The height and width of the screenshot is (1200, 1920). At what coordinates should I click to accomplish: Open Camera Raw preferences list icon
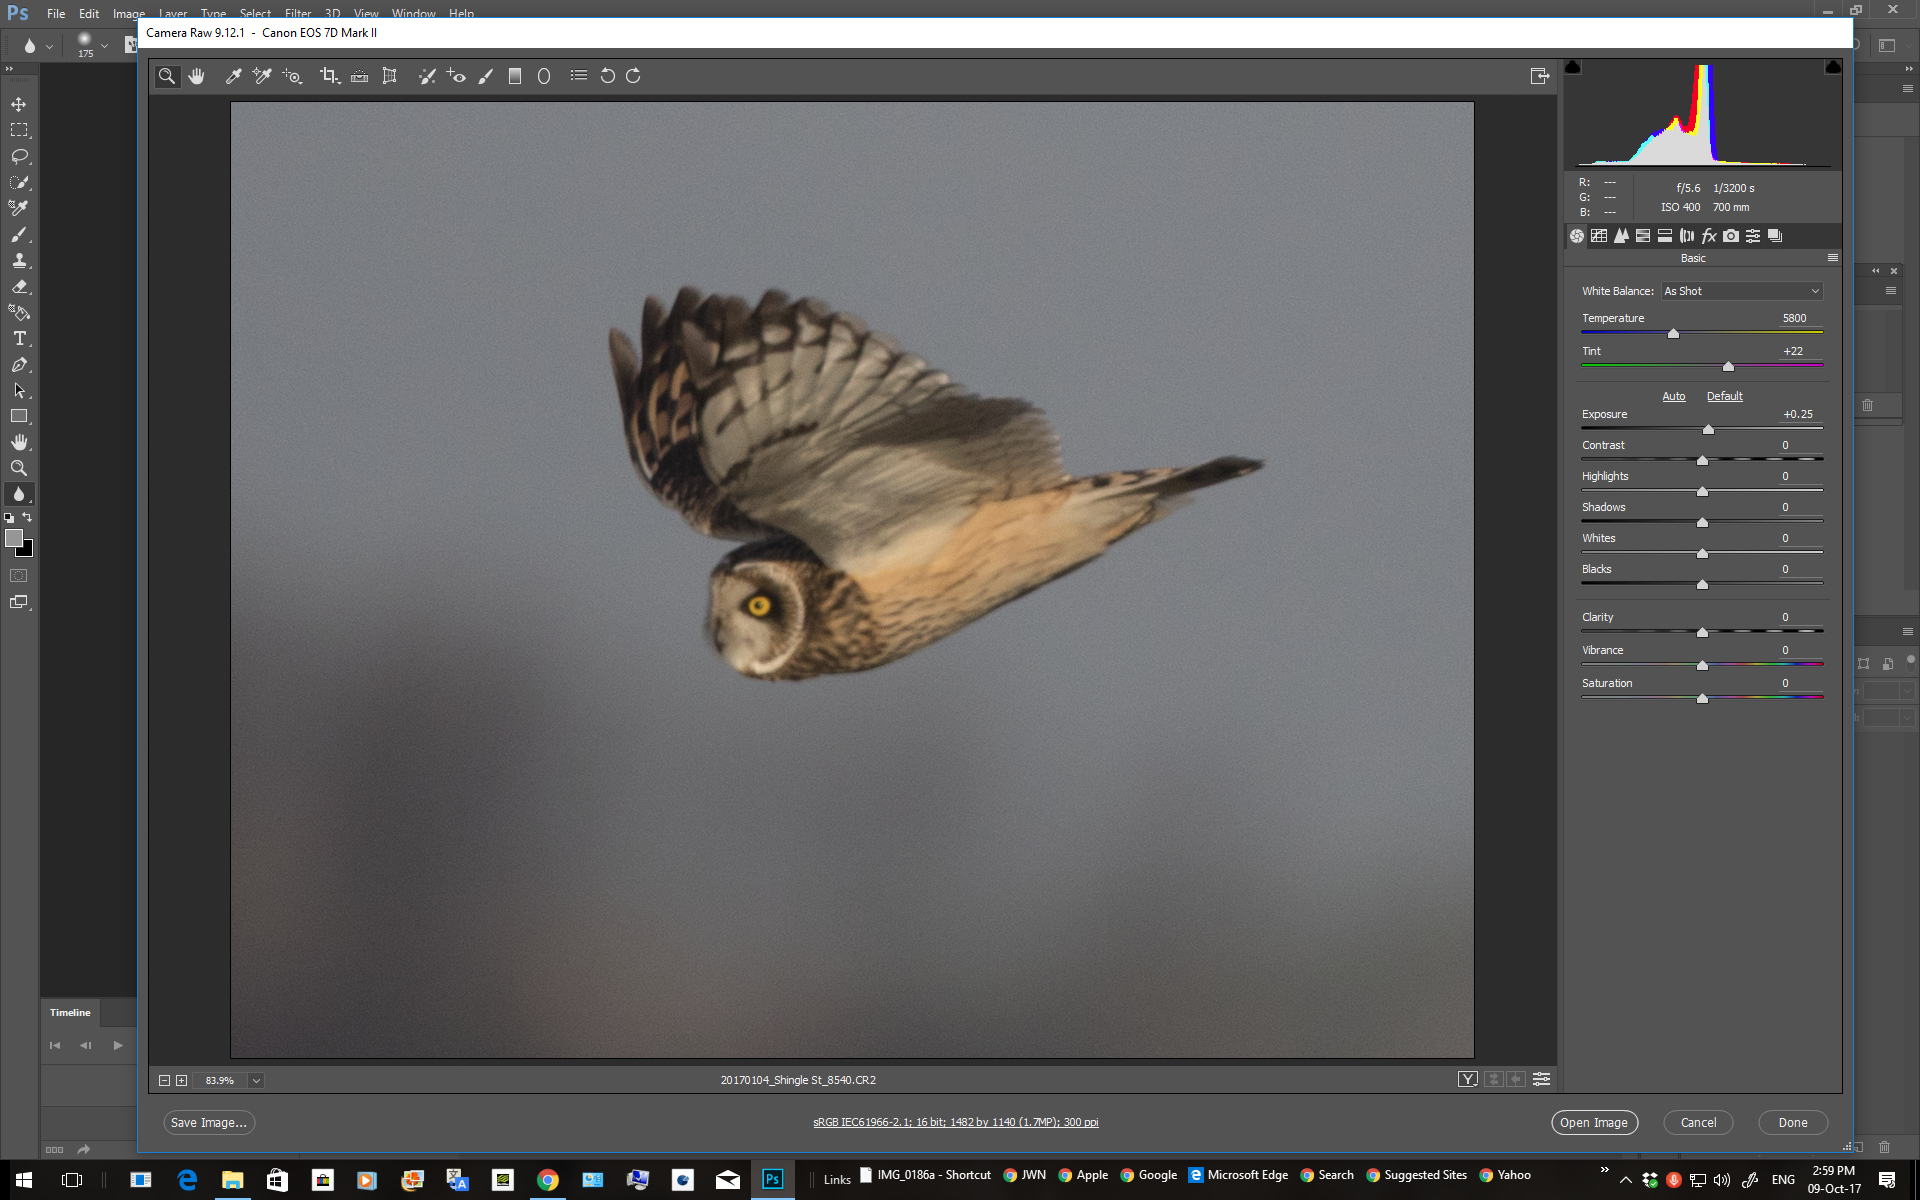tap(579, 75)
